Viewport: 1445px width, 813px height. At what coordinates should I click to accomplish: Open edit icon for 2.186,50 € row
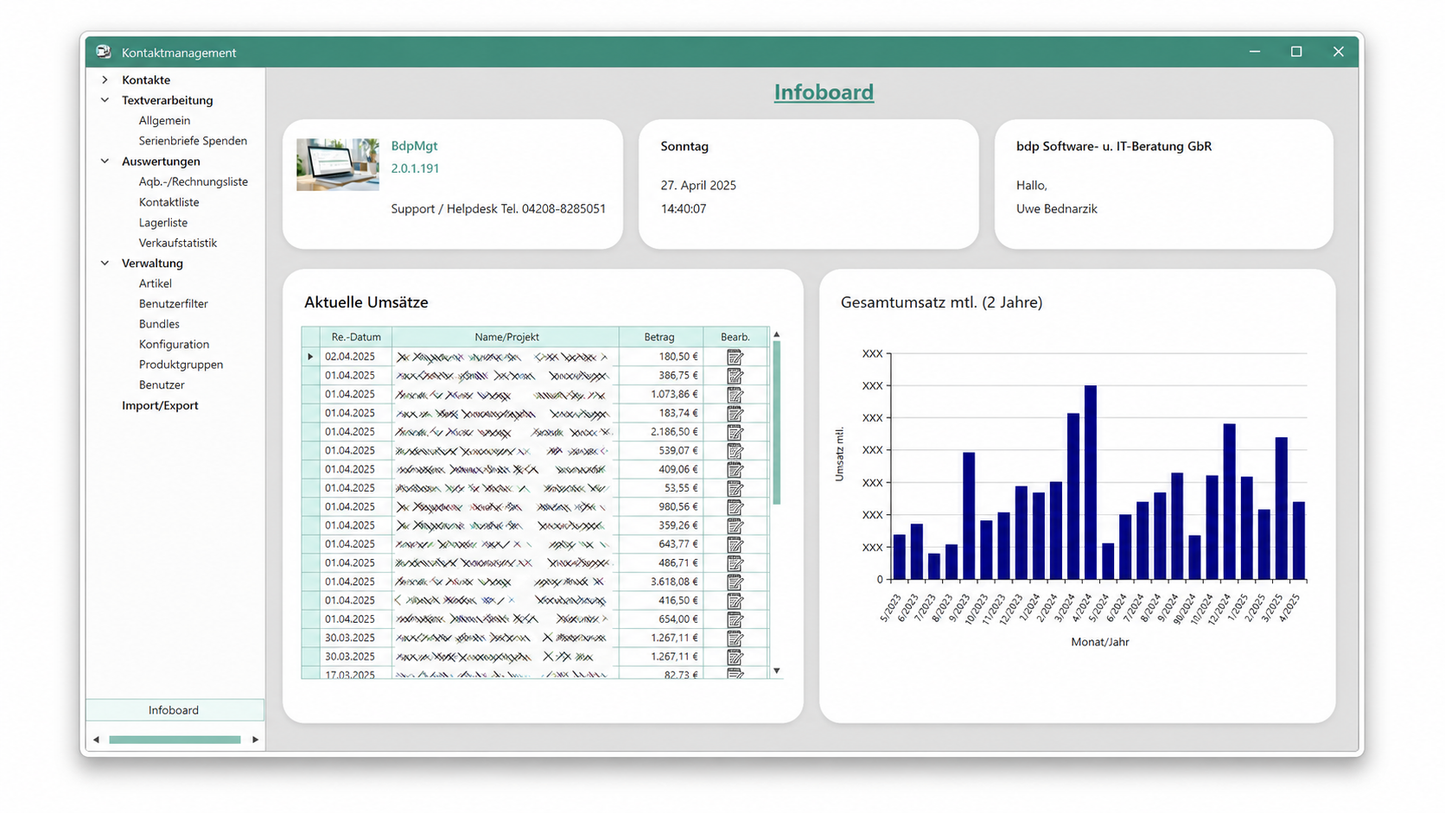point(735,431)
